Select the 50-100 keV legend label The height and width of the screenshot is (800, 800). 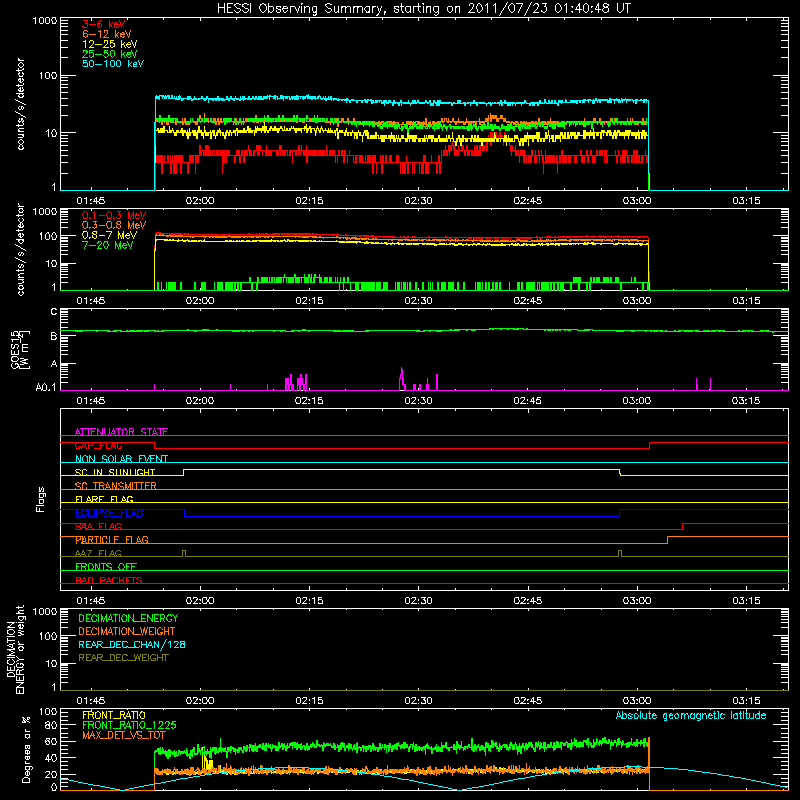point(113,64)
